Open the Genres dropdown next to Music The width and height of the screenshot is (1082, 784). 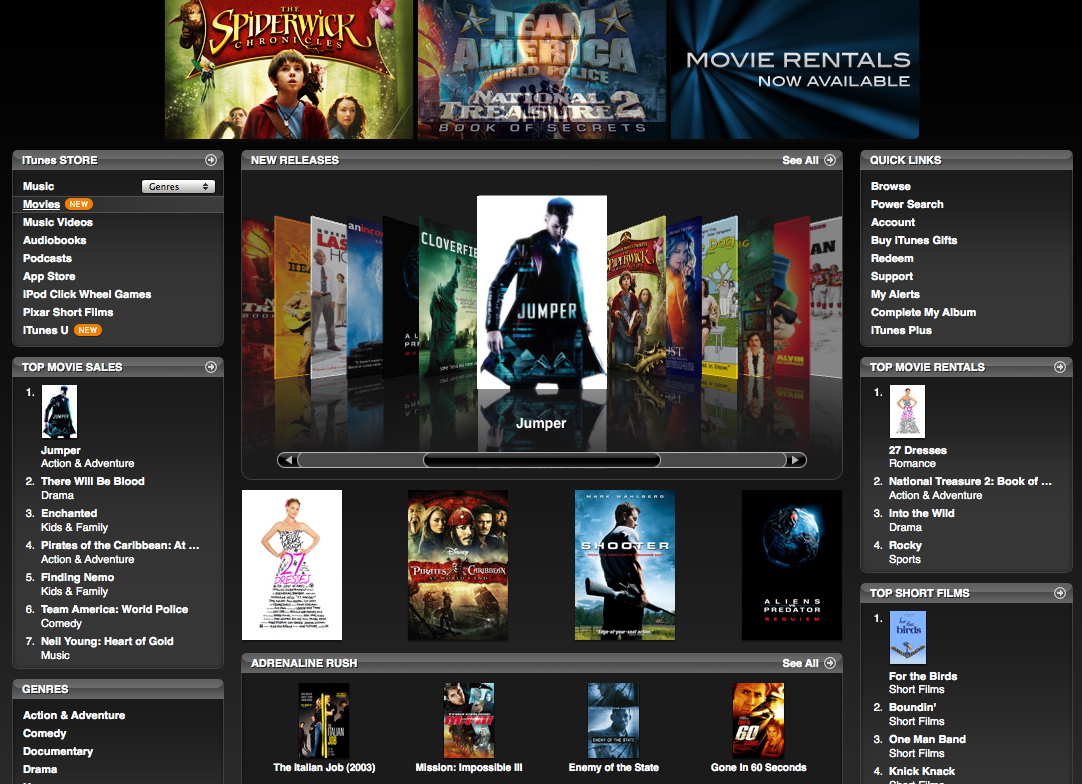coord(178,186)
